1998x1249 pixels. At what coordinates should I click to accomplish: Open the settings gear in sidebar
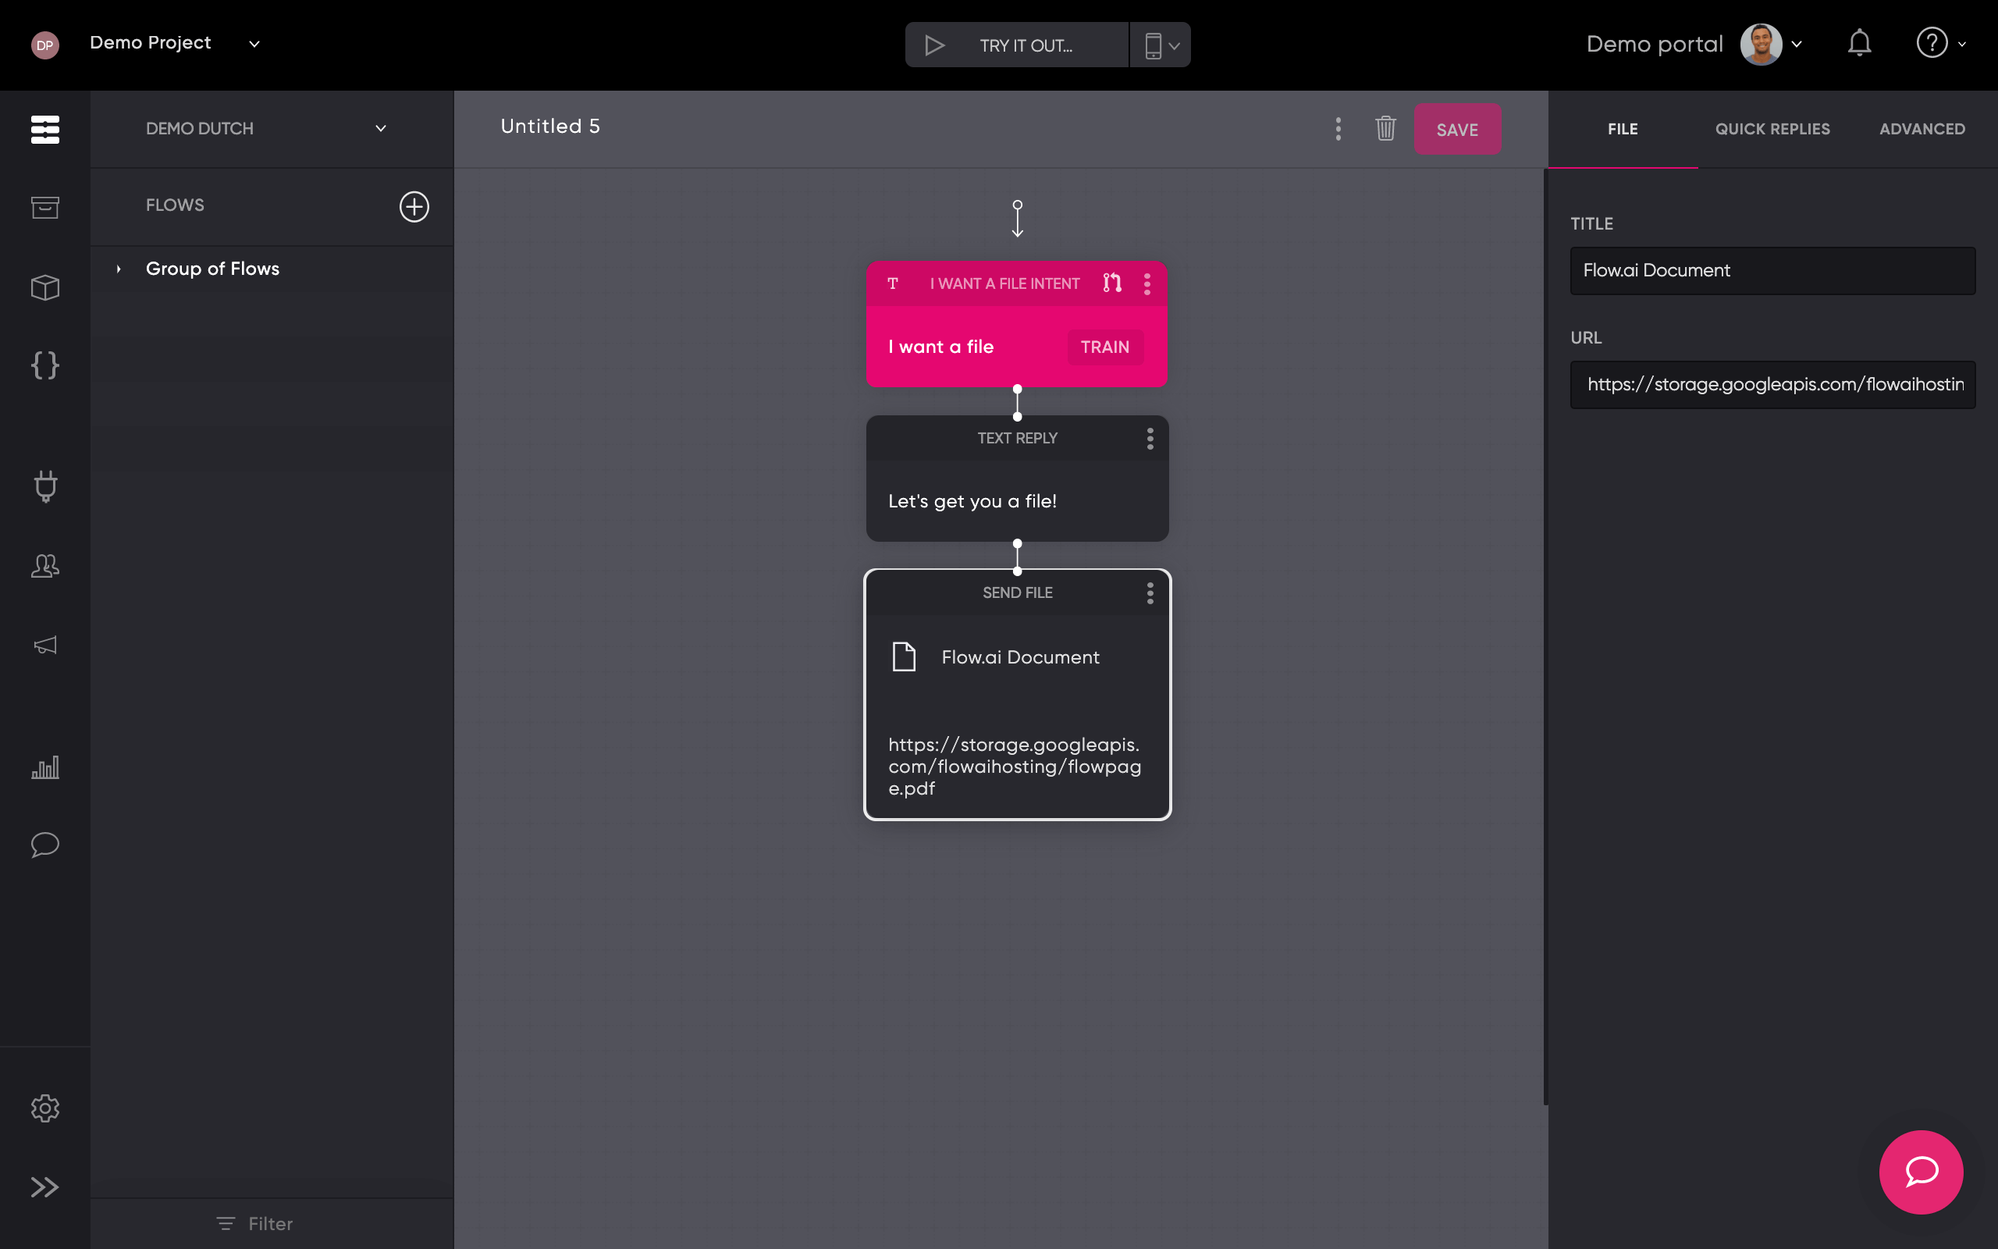click(x=45, y=1108)
